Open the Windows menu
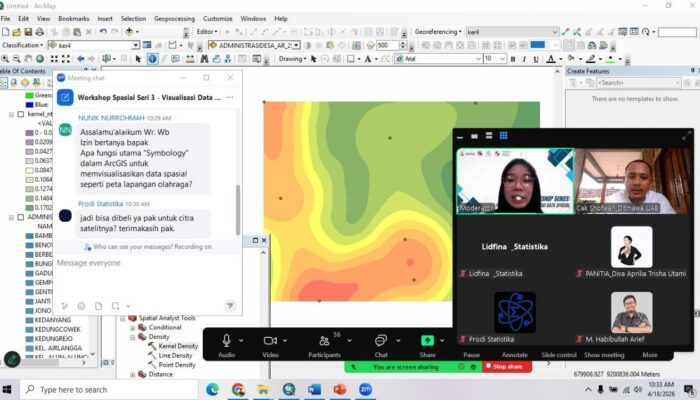The height and width of the screenshot is (400, 700). pyautogui.click(x=253, y=19)
